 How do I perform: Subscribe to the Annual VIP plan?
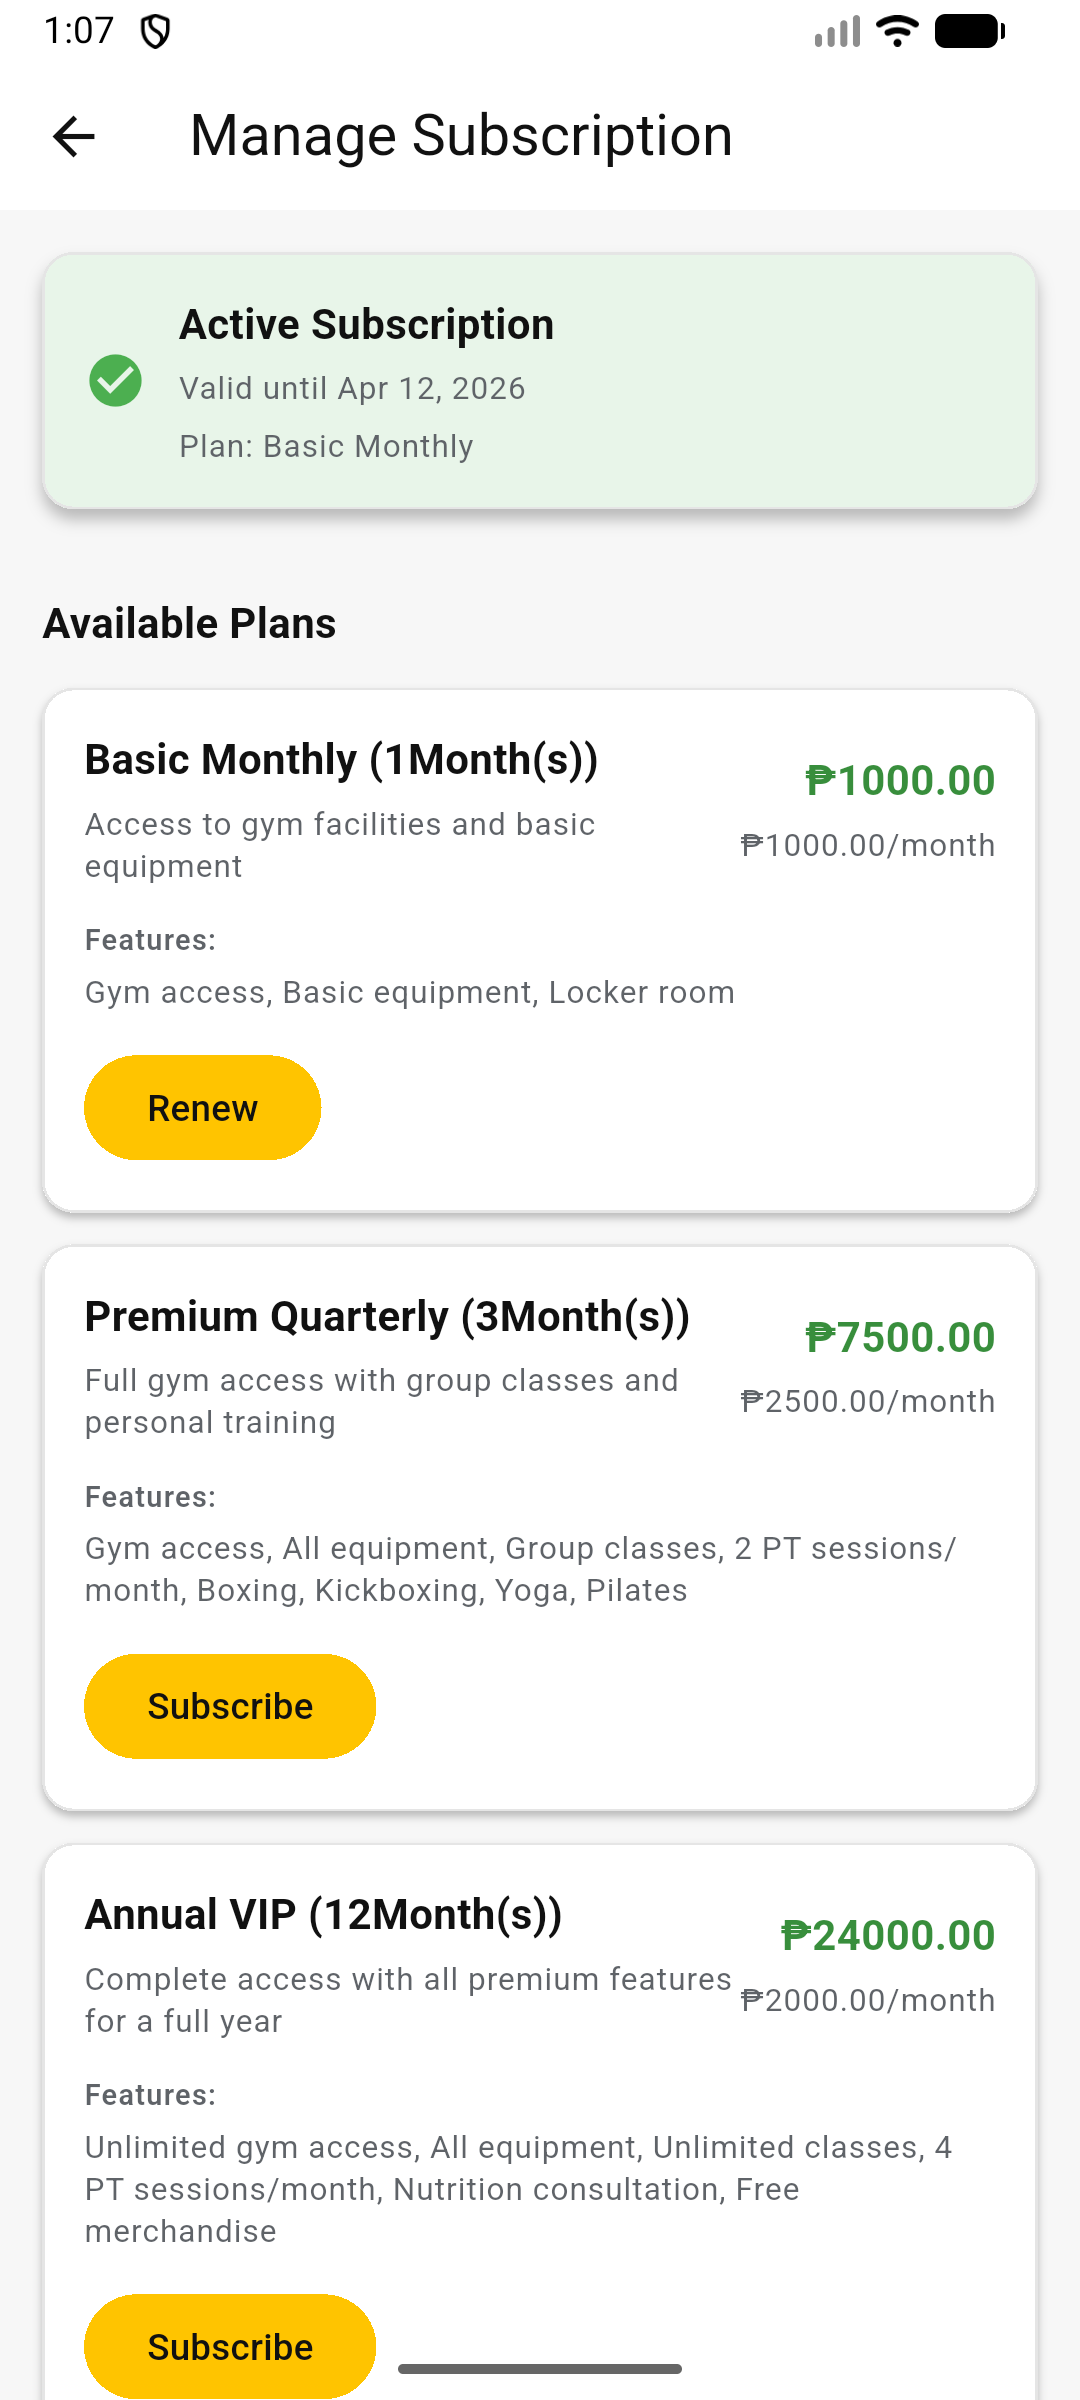coord(230,2346)
